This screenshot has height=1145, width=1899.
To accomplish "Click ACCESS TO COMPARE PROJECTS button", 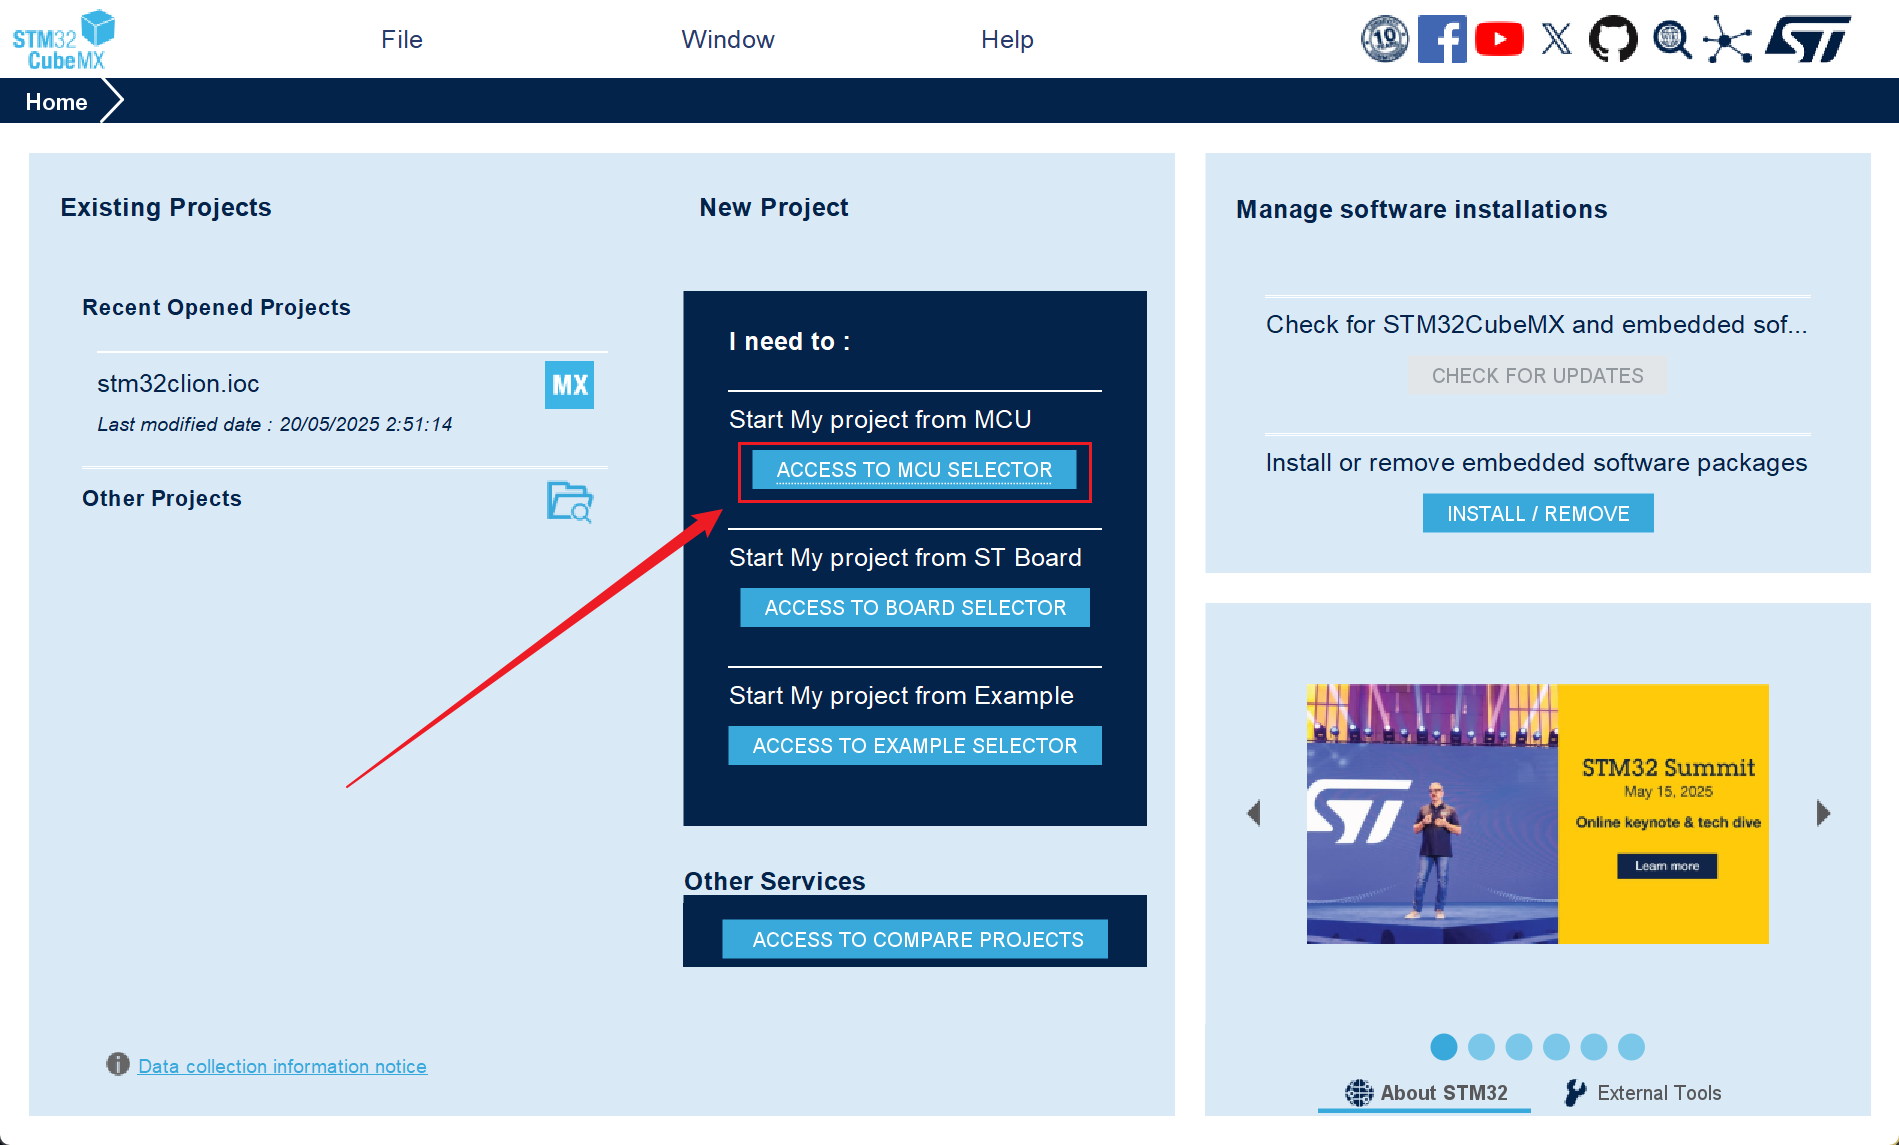I will tap(915, 940).
